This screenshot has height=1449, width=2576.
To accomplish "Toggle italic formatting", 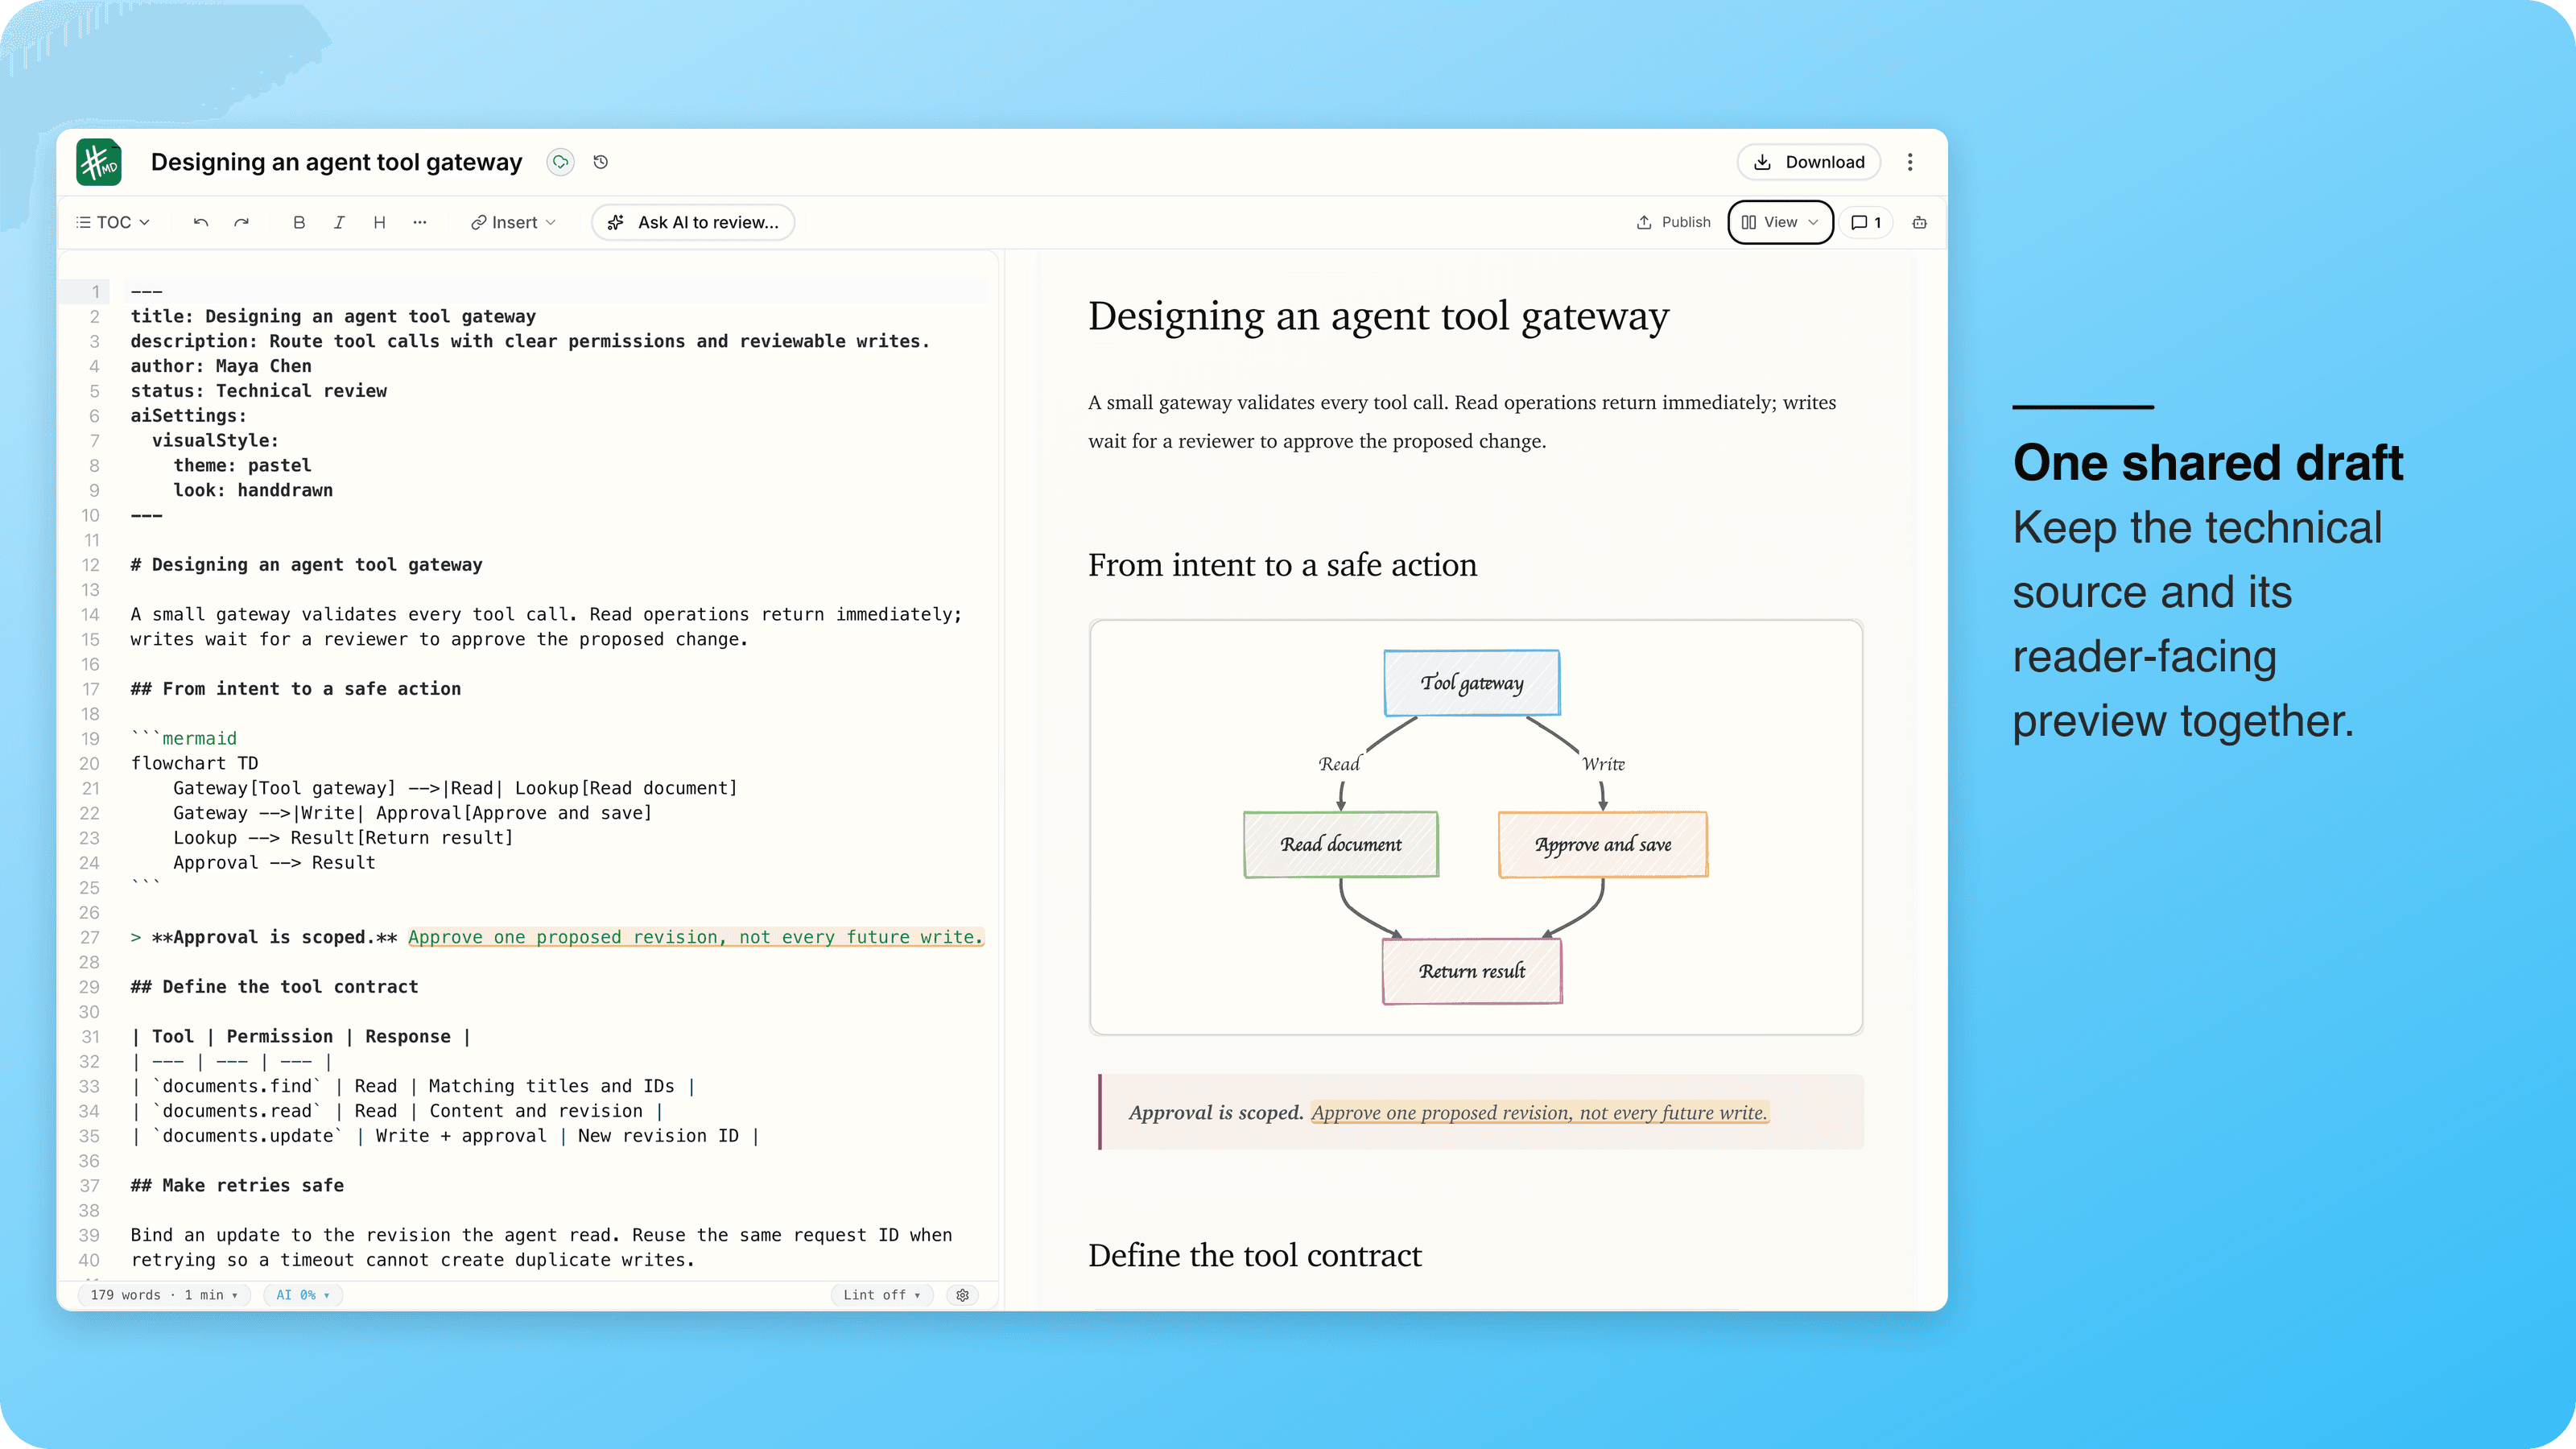I will point(339,222).
